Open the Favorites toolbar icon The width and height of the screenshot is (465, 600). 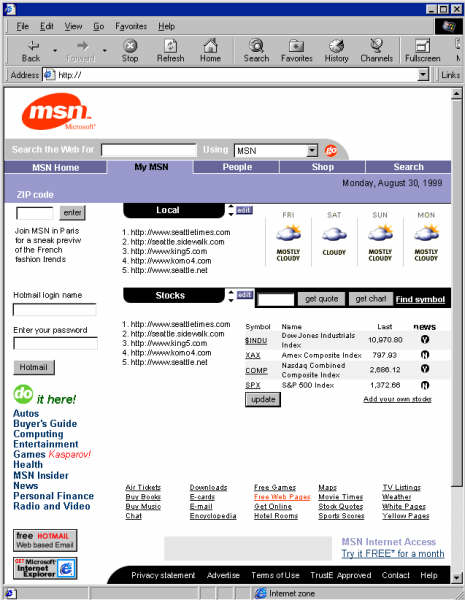click(296, 46)
